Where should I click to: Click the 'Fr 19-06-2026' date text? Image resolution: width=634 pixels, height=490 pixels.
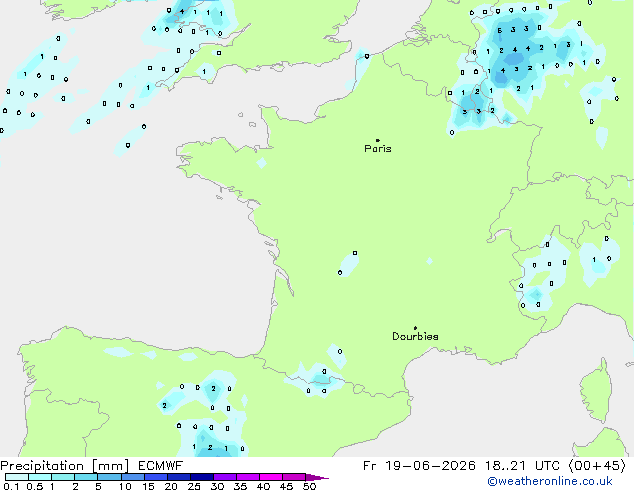click(x=419, y=466)
